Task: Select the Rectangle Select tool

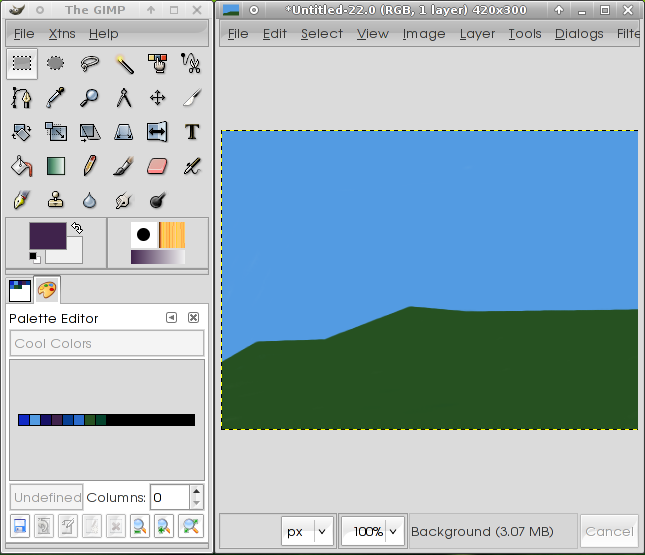Action: coord(22,64)
